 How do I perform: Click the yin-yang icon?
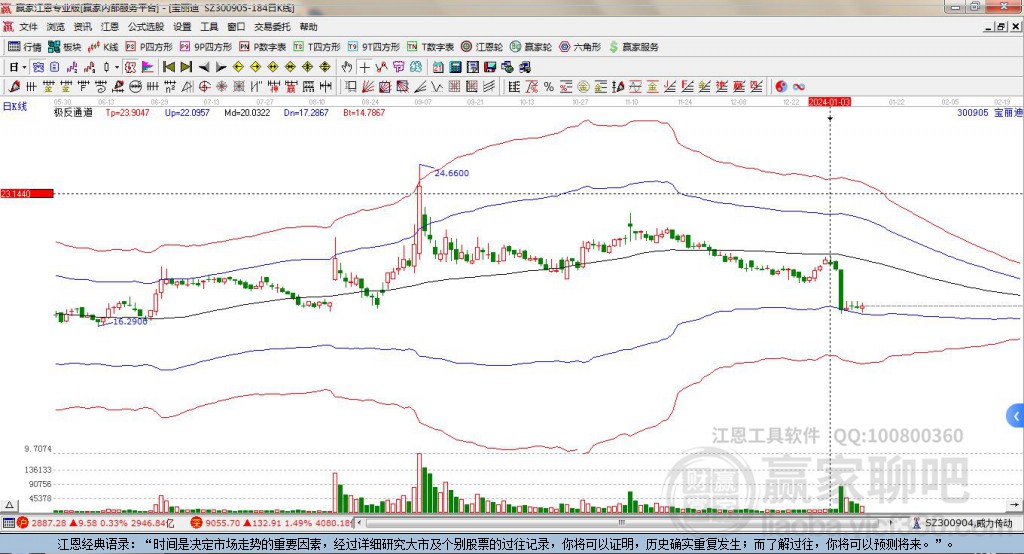781,87
